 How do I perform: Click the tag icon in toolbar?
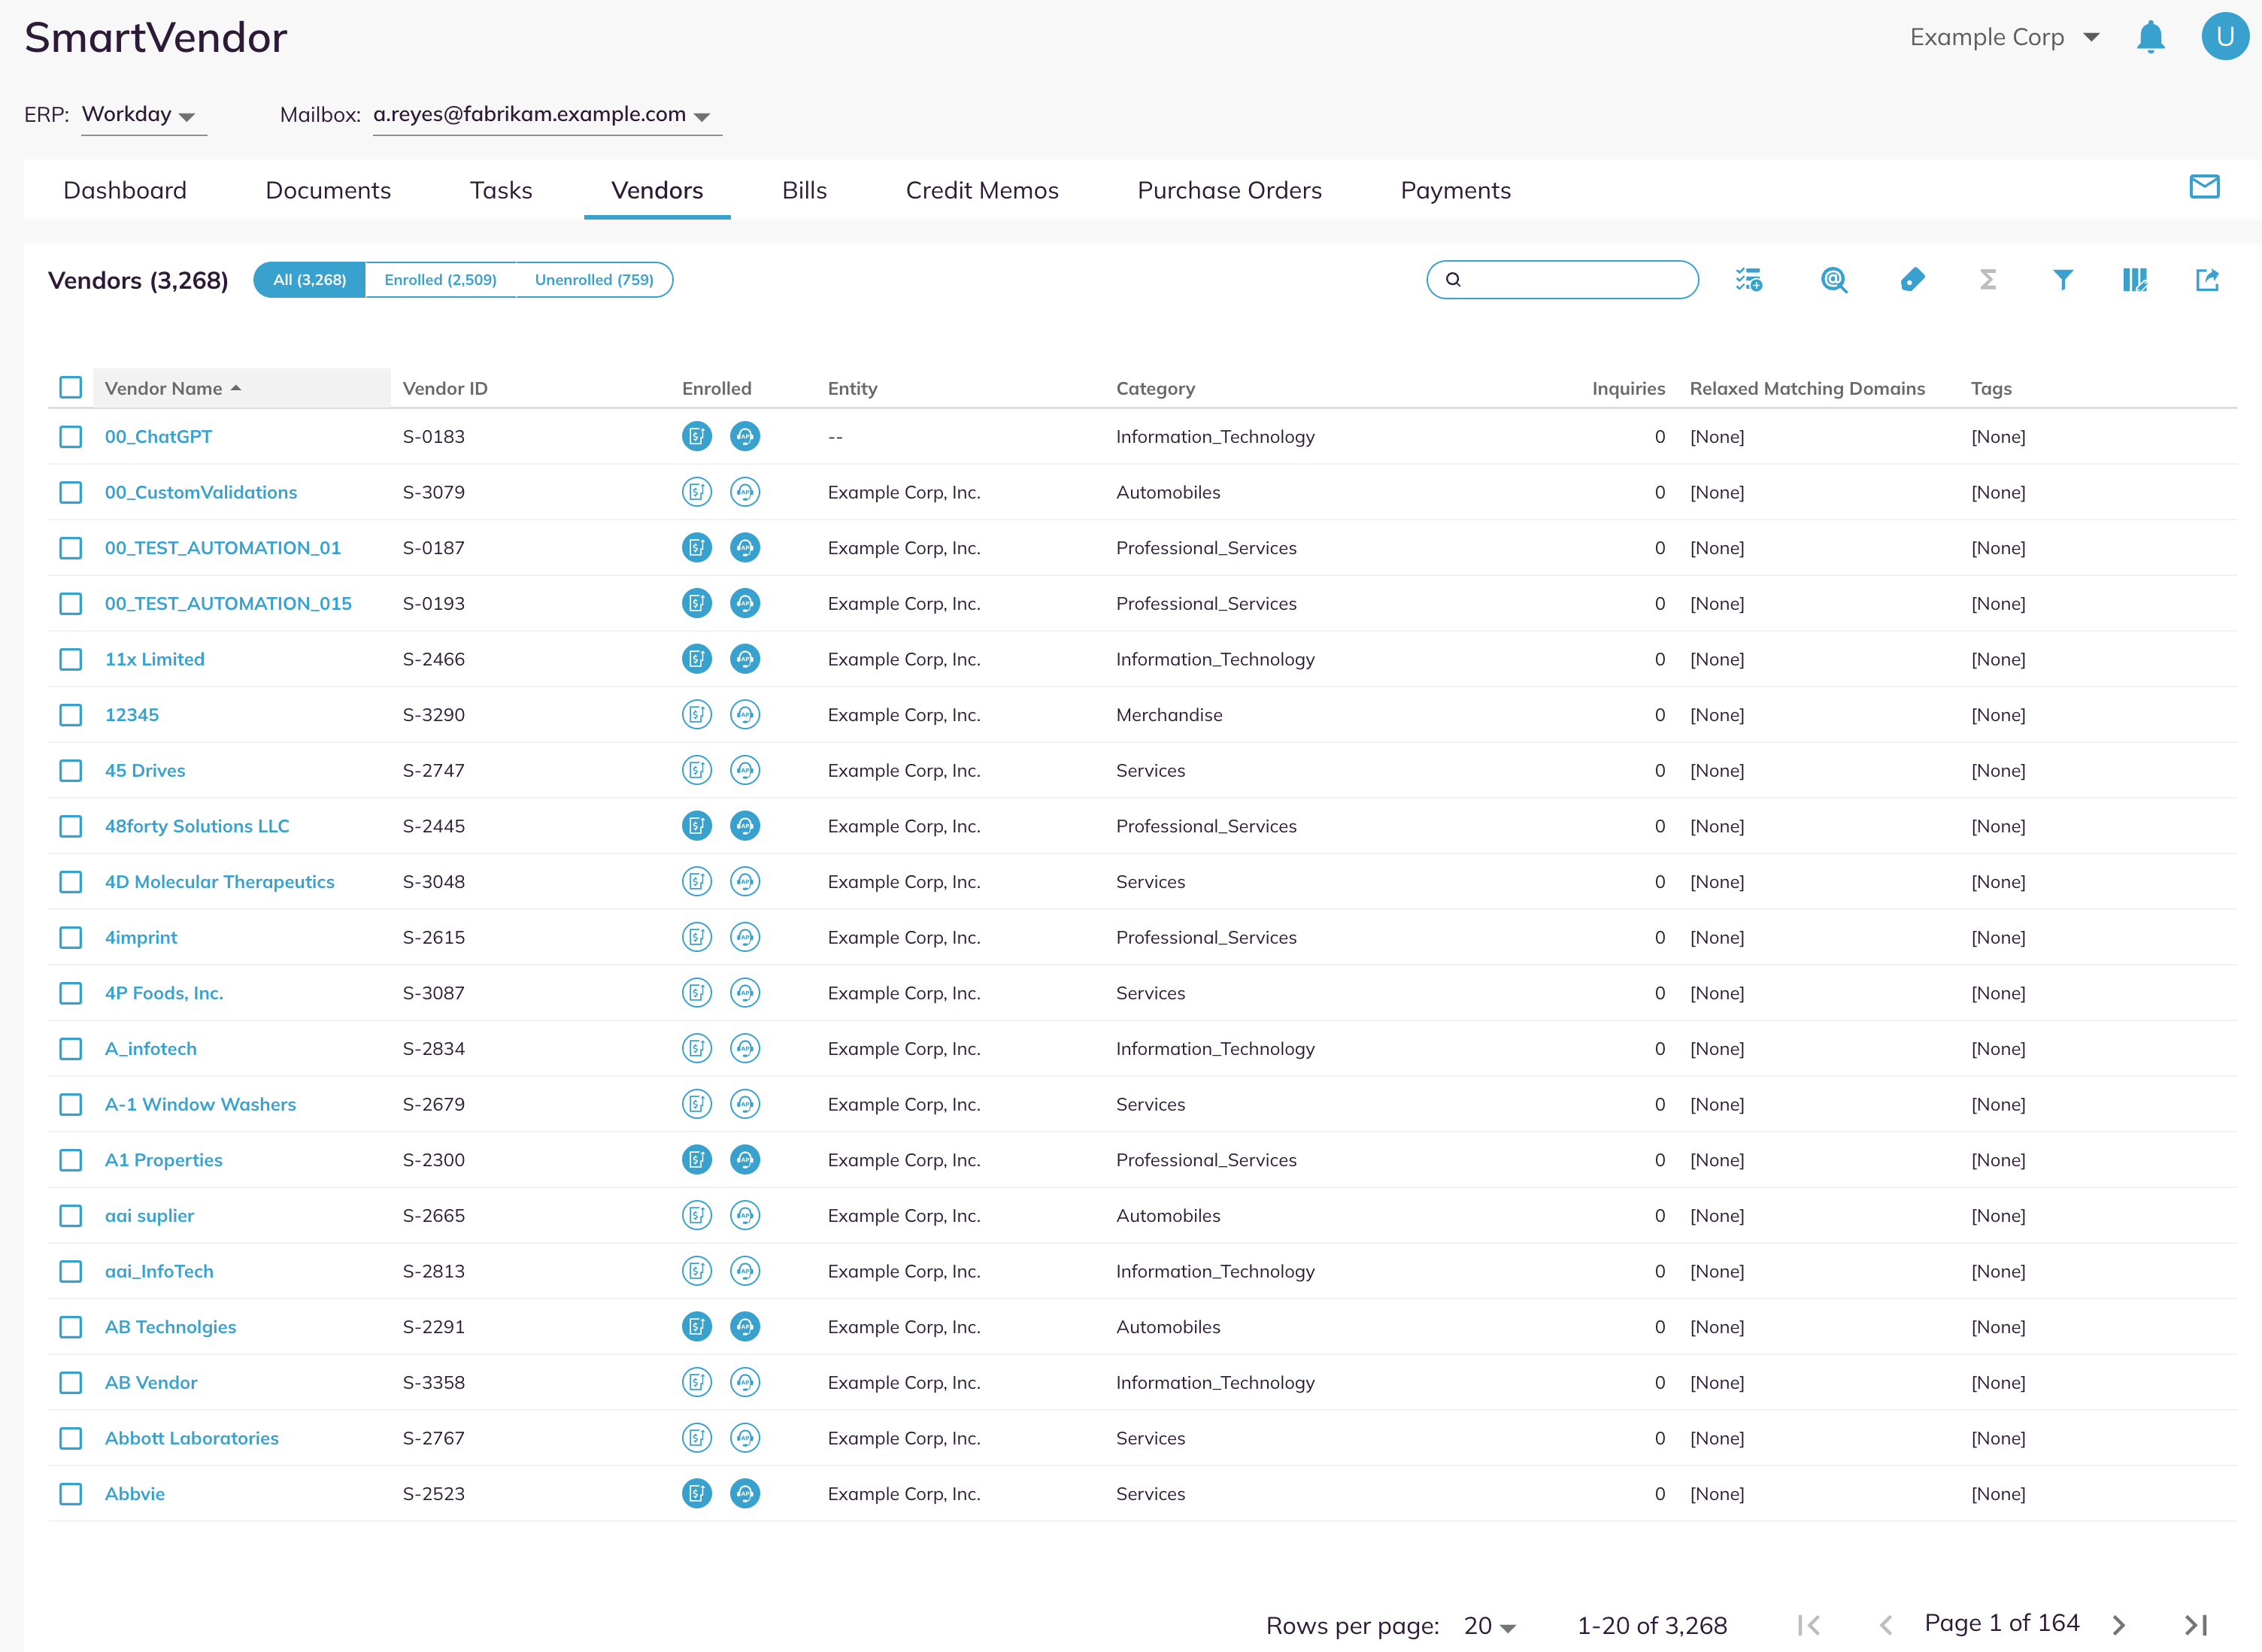pos(1912,280)
